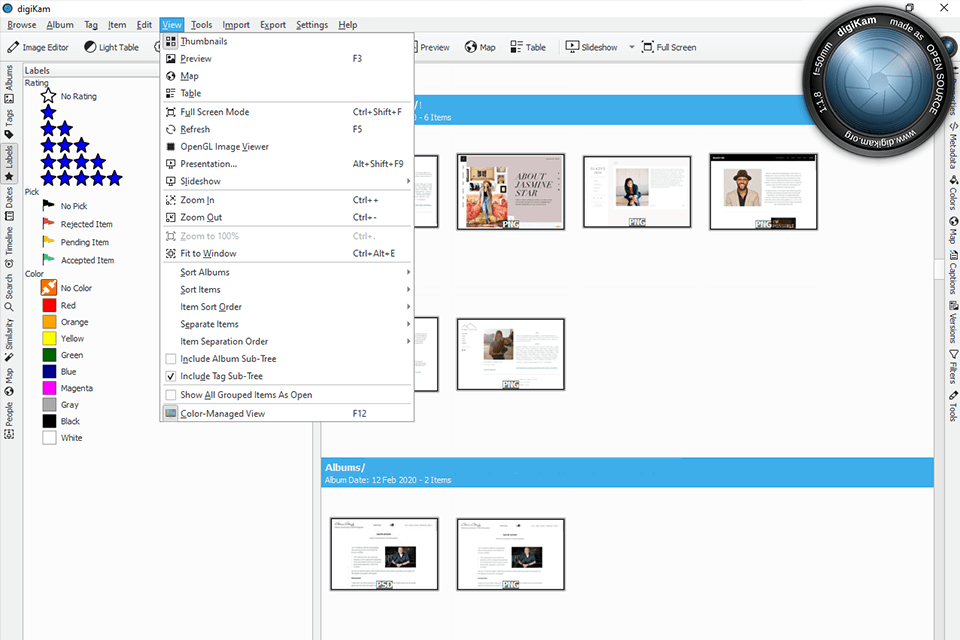Click the toolbar Full Screen button
Viewport: 960px width, 640px height.
coord(669,47)
